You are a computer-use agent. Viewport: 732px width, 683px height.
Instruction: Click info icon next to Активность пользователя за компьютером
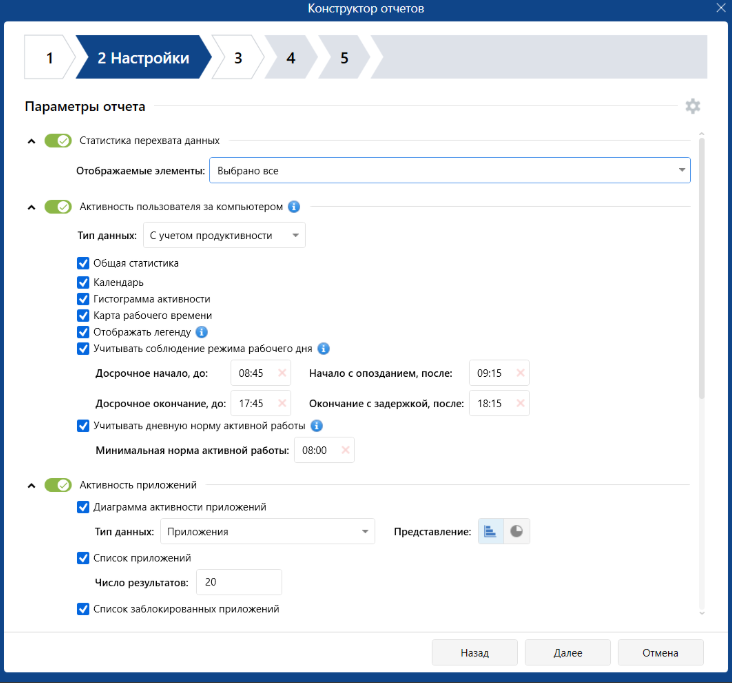294,207
